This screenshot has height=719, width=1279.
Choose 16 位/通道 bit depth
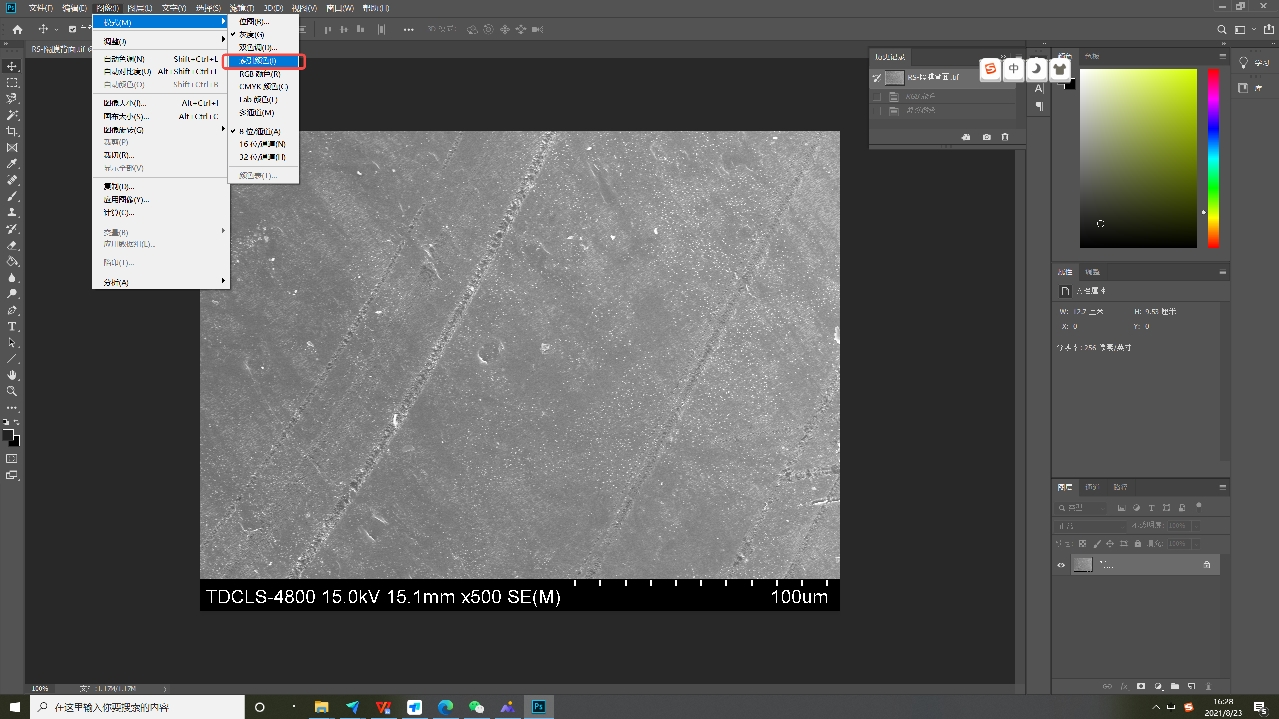click(262, 144)
